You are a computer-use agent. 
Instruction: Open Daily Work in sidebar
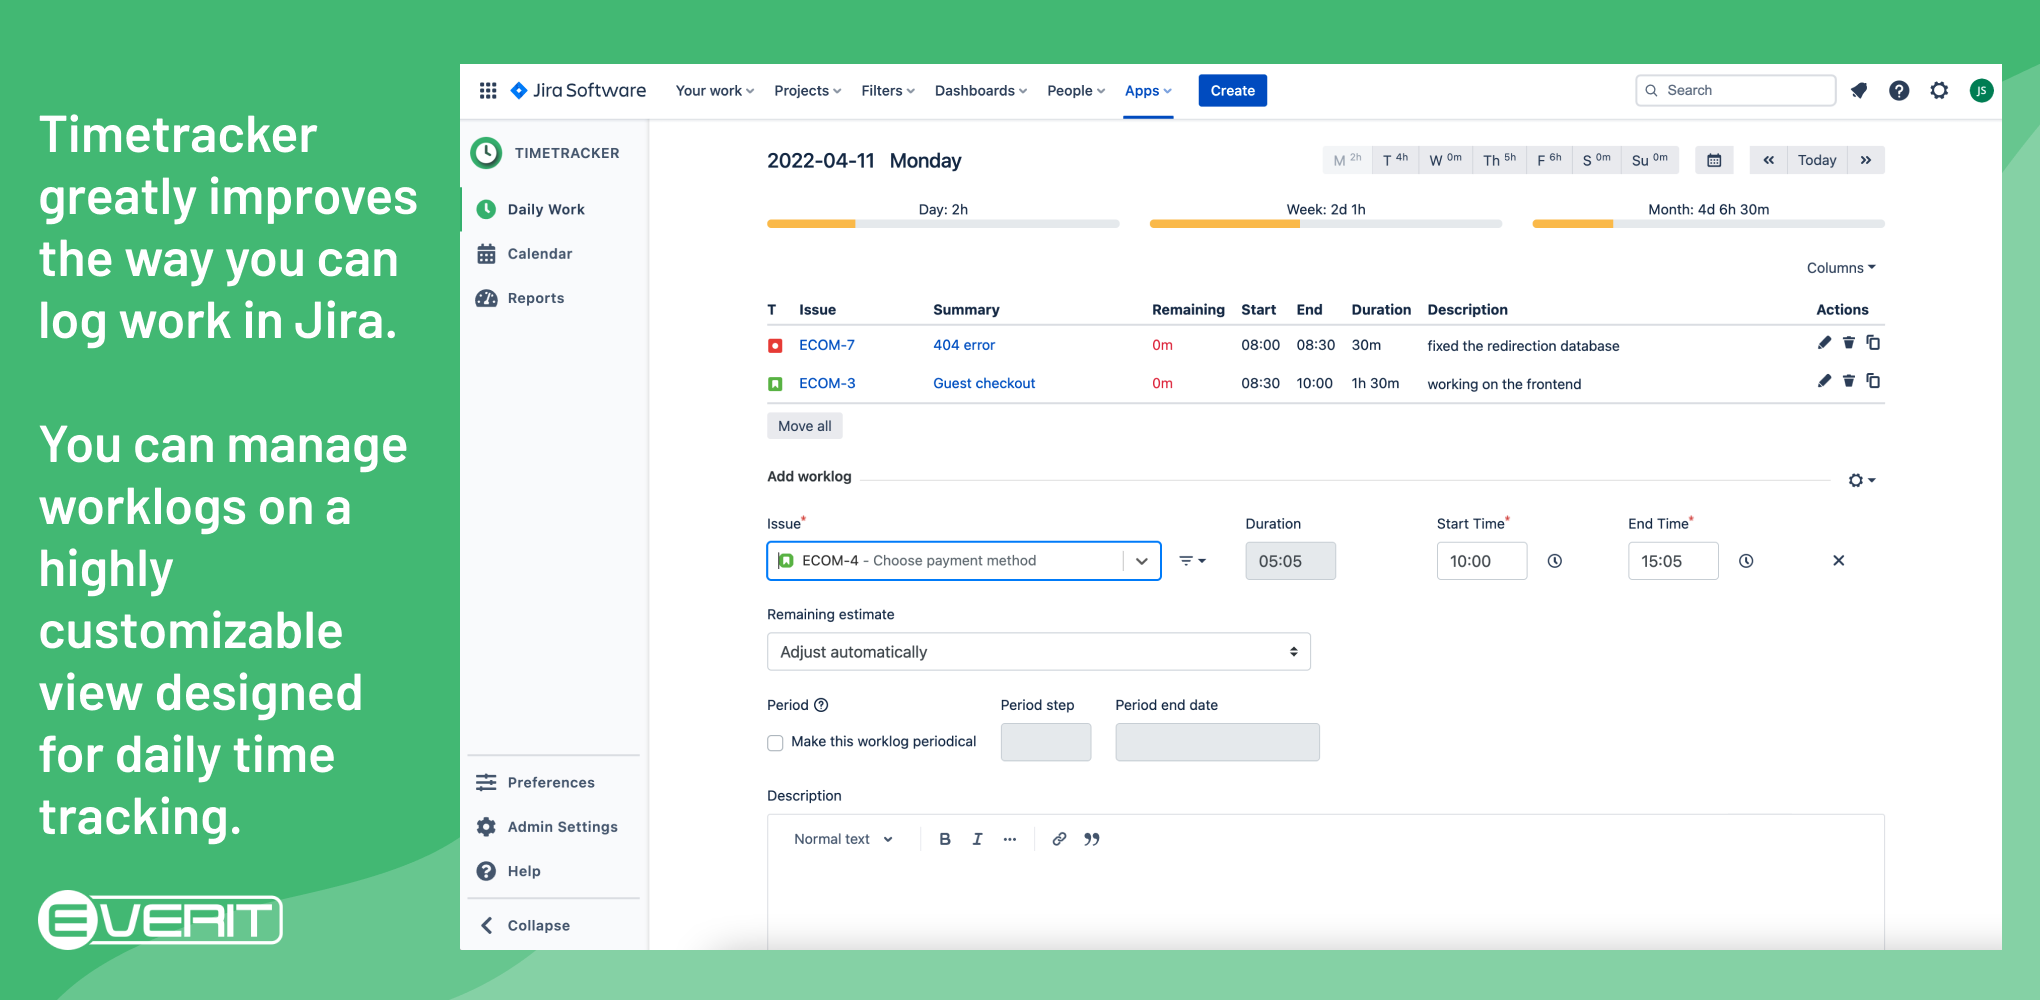click(546, 209)
